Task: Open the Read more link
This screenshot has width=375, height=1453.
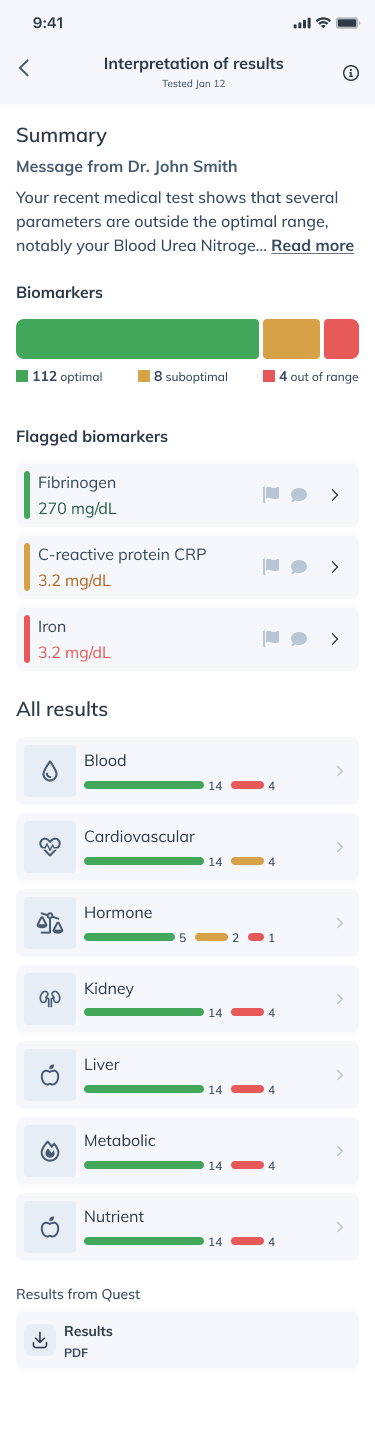Action: click(312, 246)
